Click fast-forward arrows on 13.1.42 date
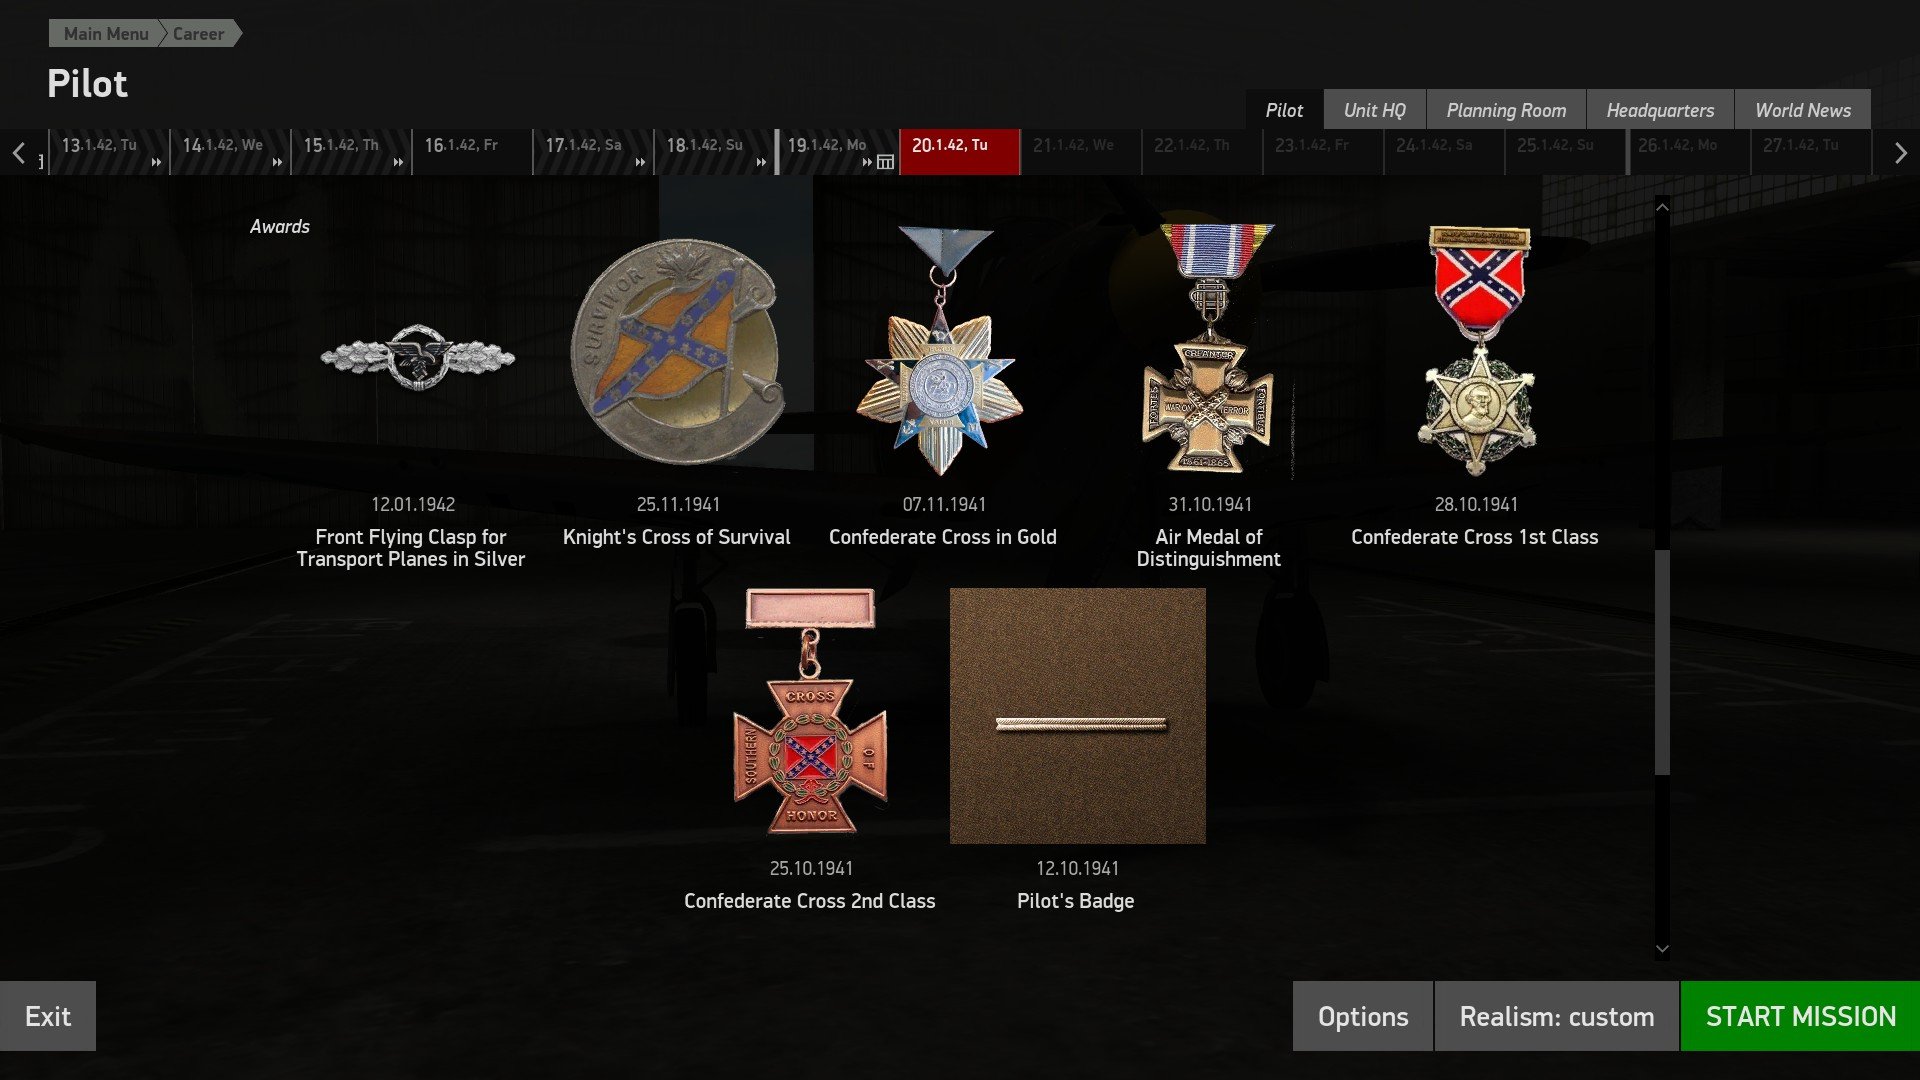 point(156,162)
